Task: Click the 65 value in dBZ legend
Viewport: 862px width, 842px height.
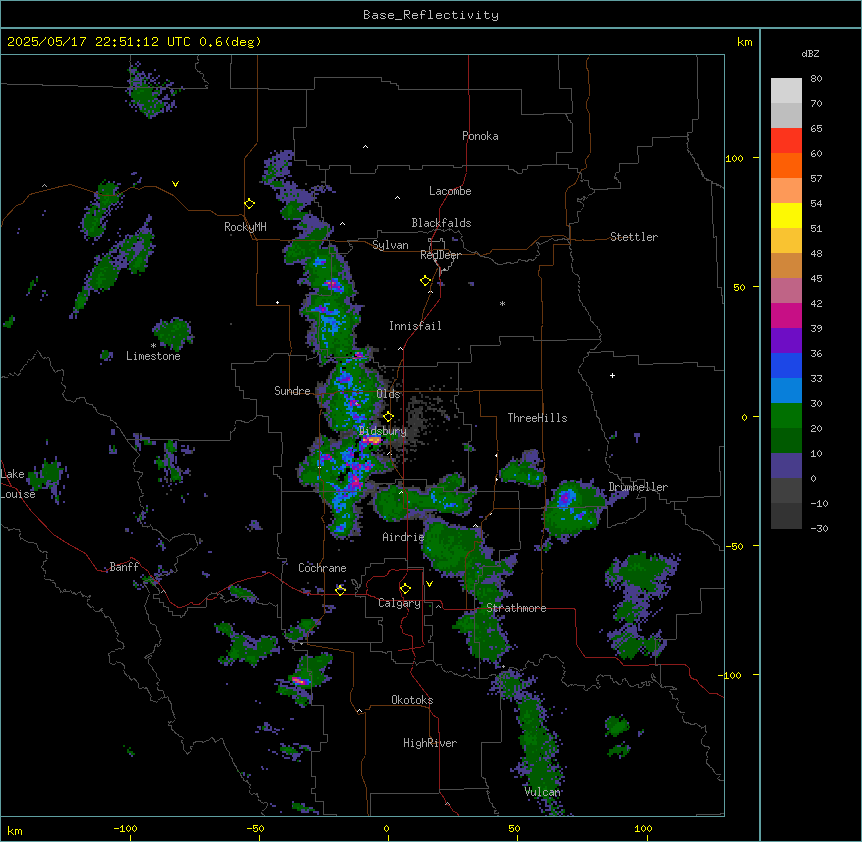Action: (x=816, y=128)
